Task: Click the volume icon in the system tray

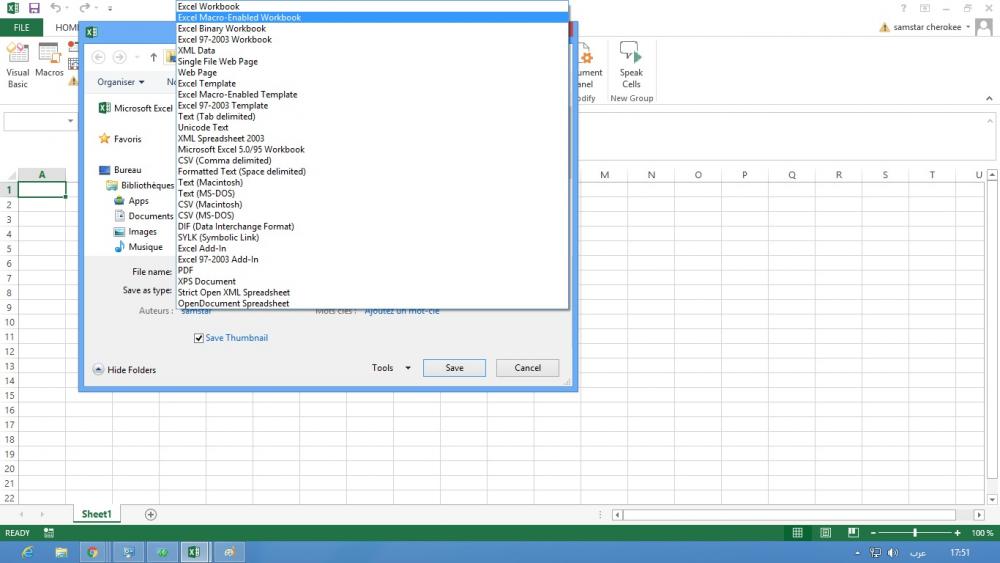Action: (893, 553)
